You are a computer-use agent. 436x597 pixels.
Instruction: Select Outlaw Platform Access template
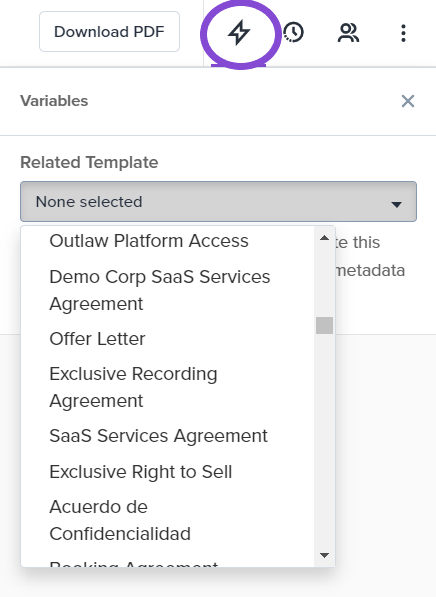click(x=149, y=241)
